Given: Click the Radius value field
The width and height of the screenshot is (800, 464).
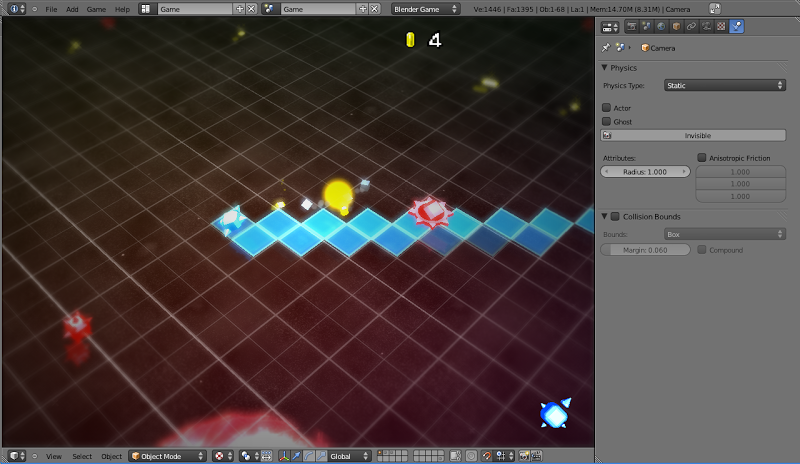Looking at the screenshot, I should click(645, 172).
